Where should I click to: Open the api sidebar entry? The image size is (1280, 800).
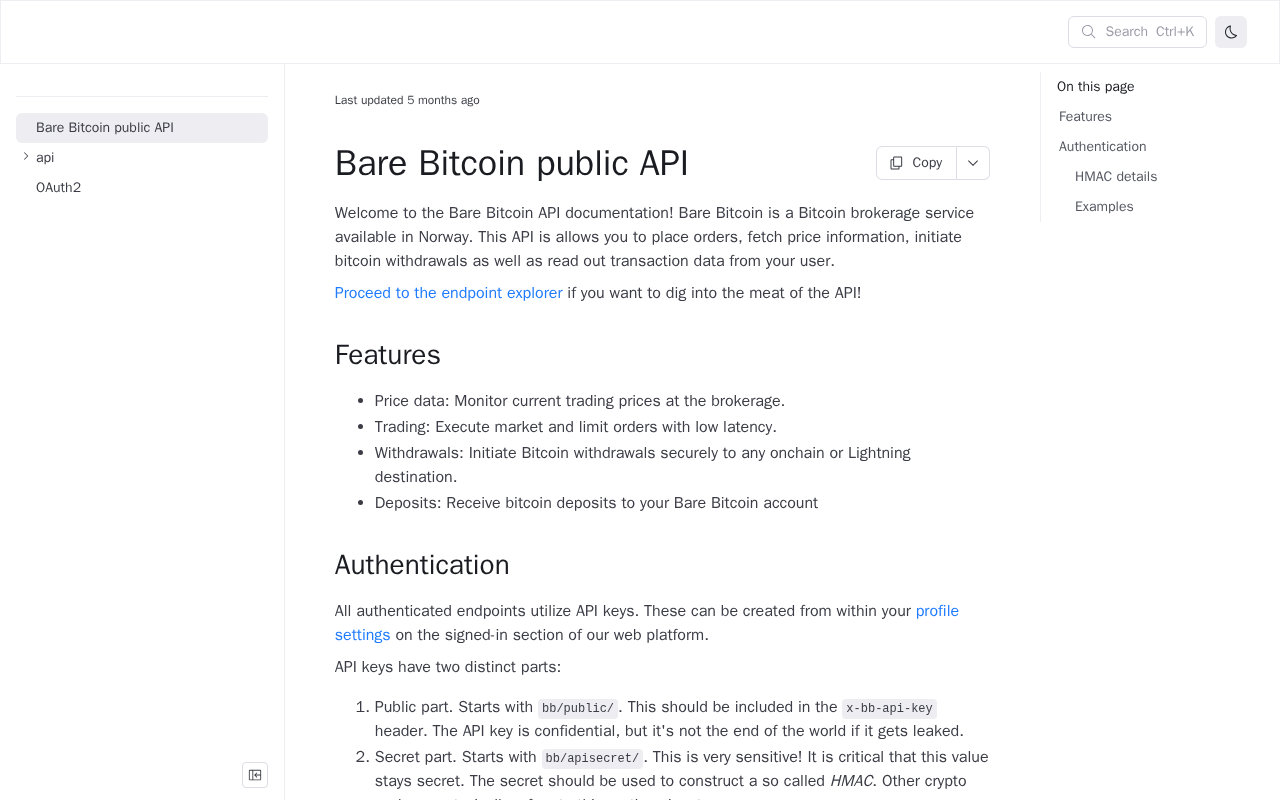(45, 158)
